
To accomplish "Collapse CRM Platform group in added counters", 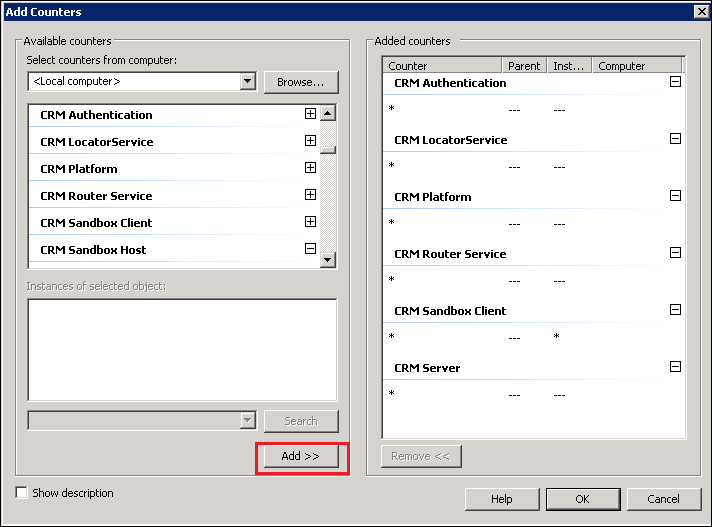I will click(x=675, y=196).
